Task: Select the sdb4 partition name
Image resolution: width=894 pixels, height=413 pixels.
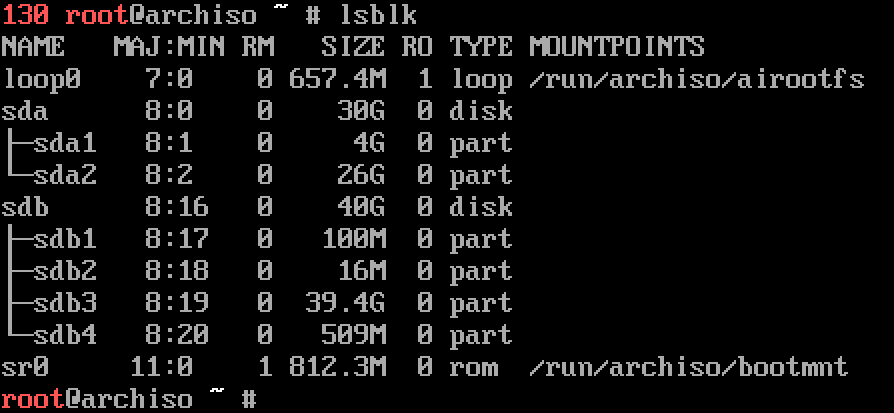Action: coord(65,335)
